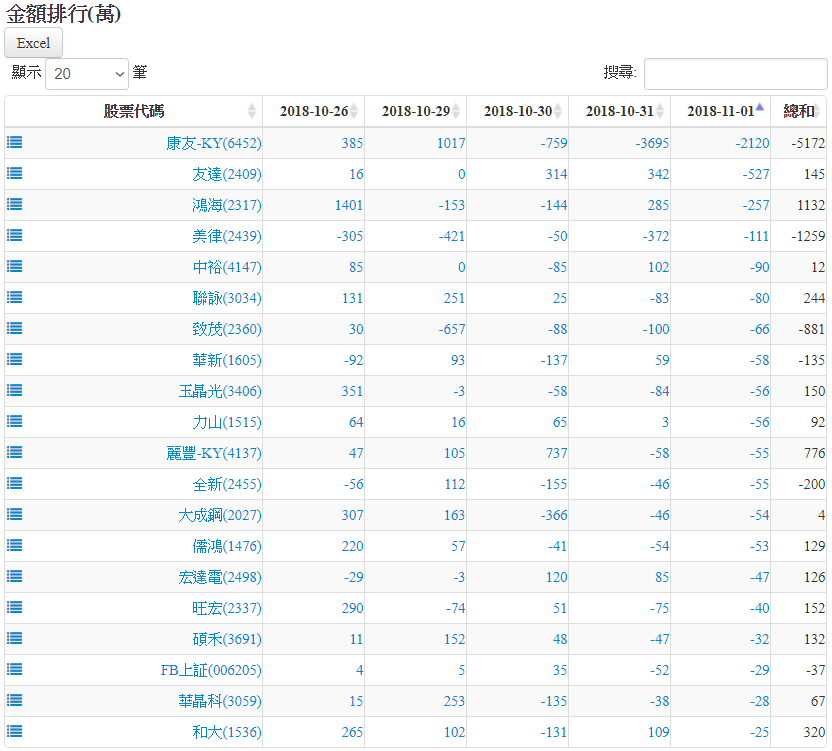Open the list icon for FB上証(006205)
This screenshot has width=832, height=751.
(x=14, y=669)
